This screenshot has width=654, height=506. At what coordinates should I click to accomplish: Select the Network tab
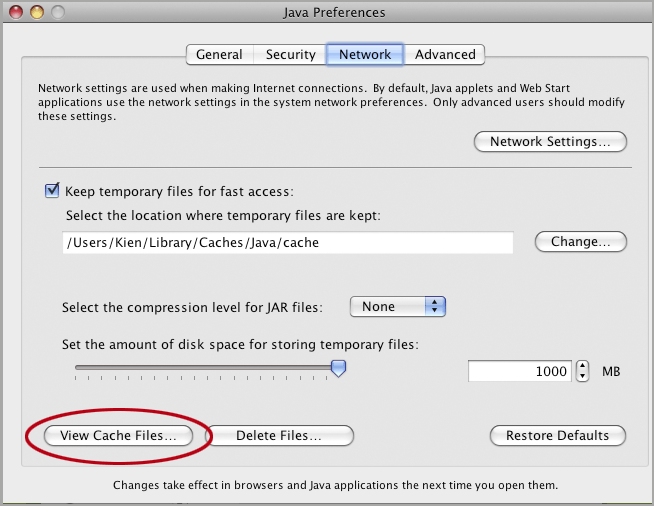pos(365,55)
